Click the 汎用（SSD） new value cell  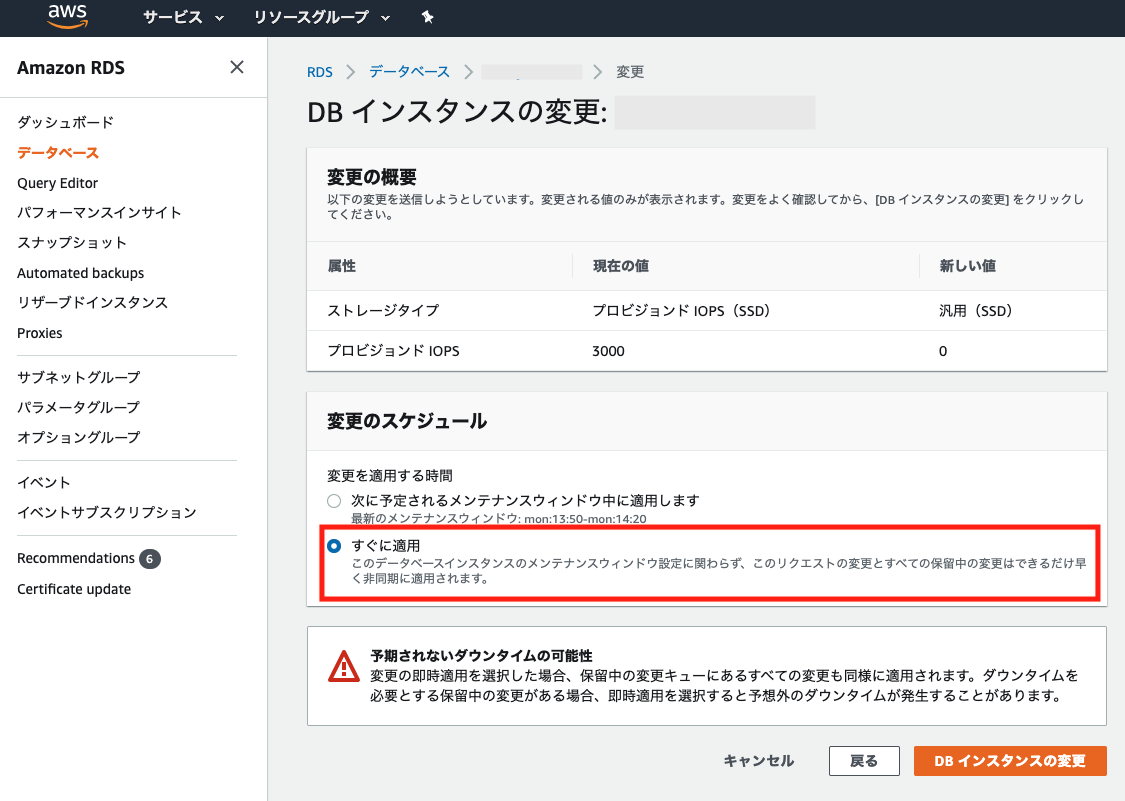(x=976, y=311)
